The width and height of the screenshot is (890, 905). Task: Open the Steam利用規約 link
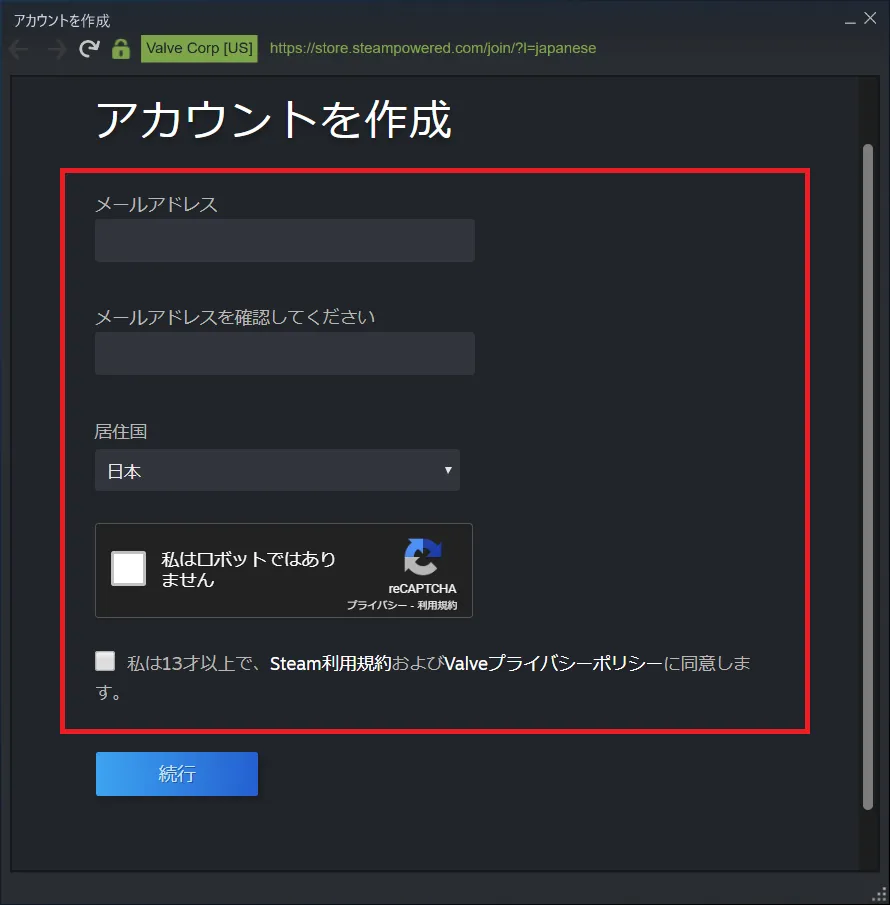pos(331,664)
